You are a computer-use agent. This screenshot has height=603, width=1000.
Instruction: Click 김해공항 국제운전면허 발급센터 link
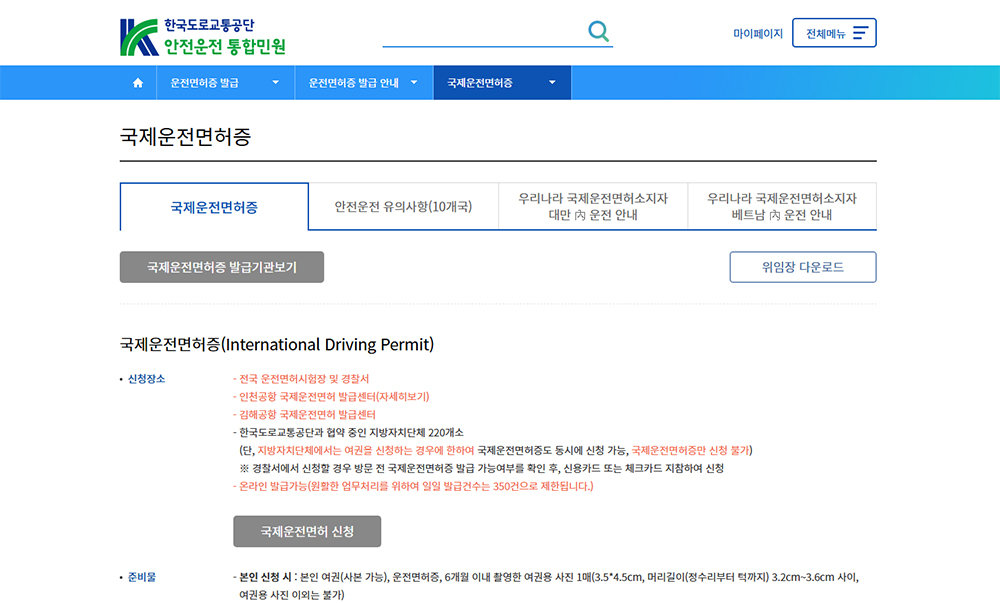pyautogui.click(x=304, y=414)
